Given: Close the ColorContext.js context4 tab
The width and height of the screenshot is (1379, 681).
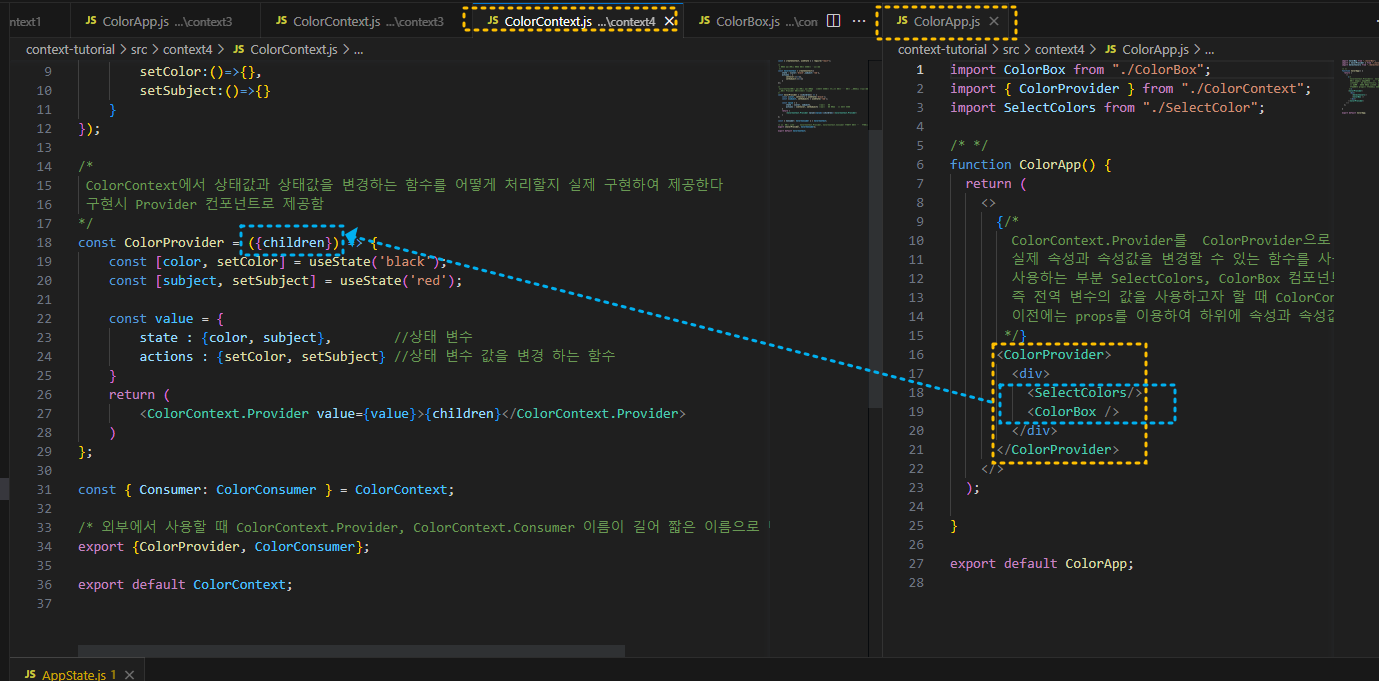Looking at the screenshot, I should pyautogui.click(x=669, y=21).
